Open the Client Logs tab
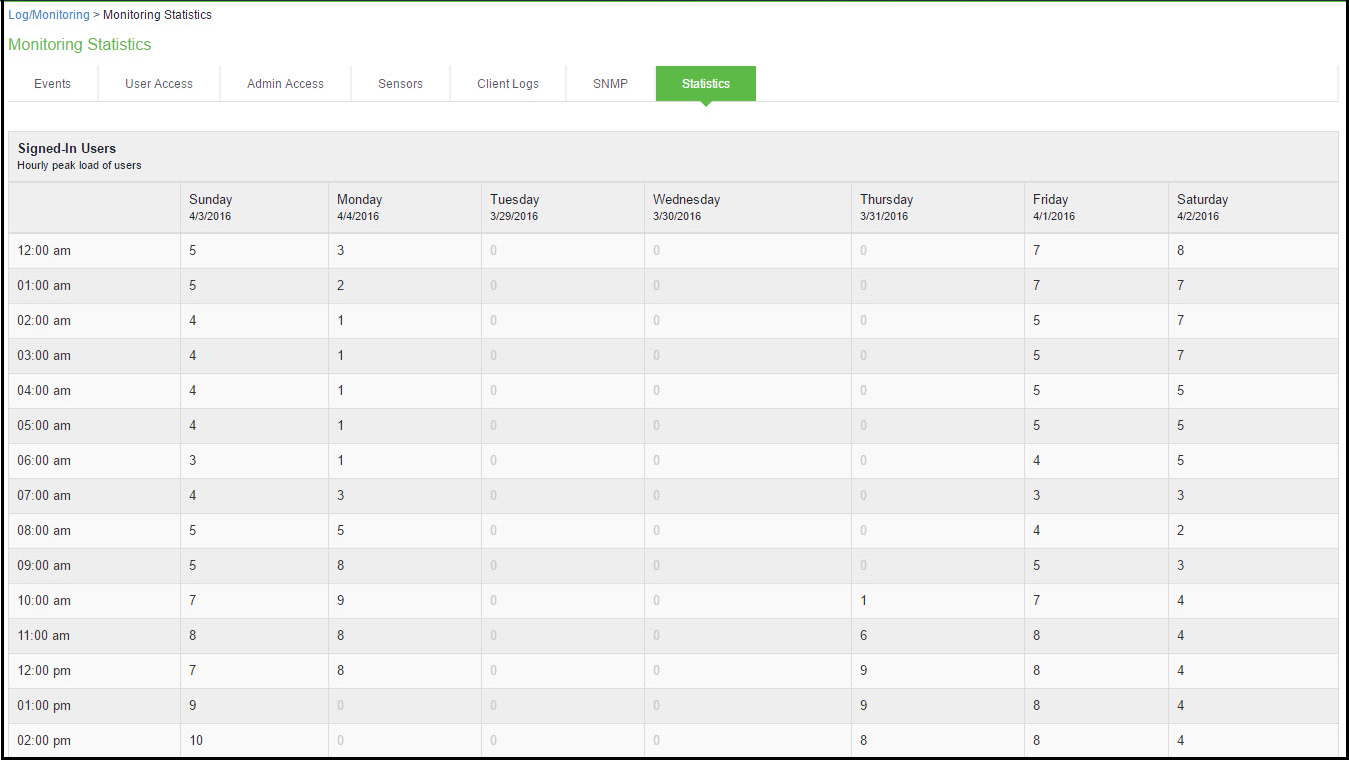 (x=507, y=83)
